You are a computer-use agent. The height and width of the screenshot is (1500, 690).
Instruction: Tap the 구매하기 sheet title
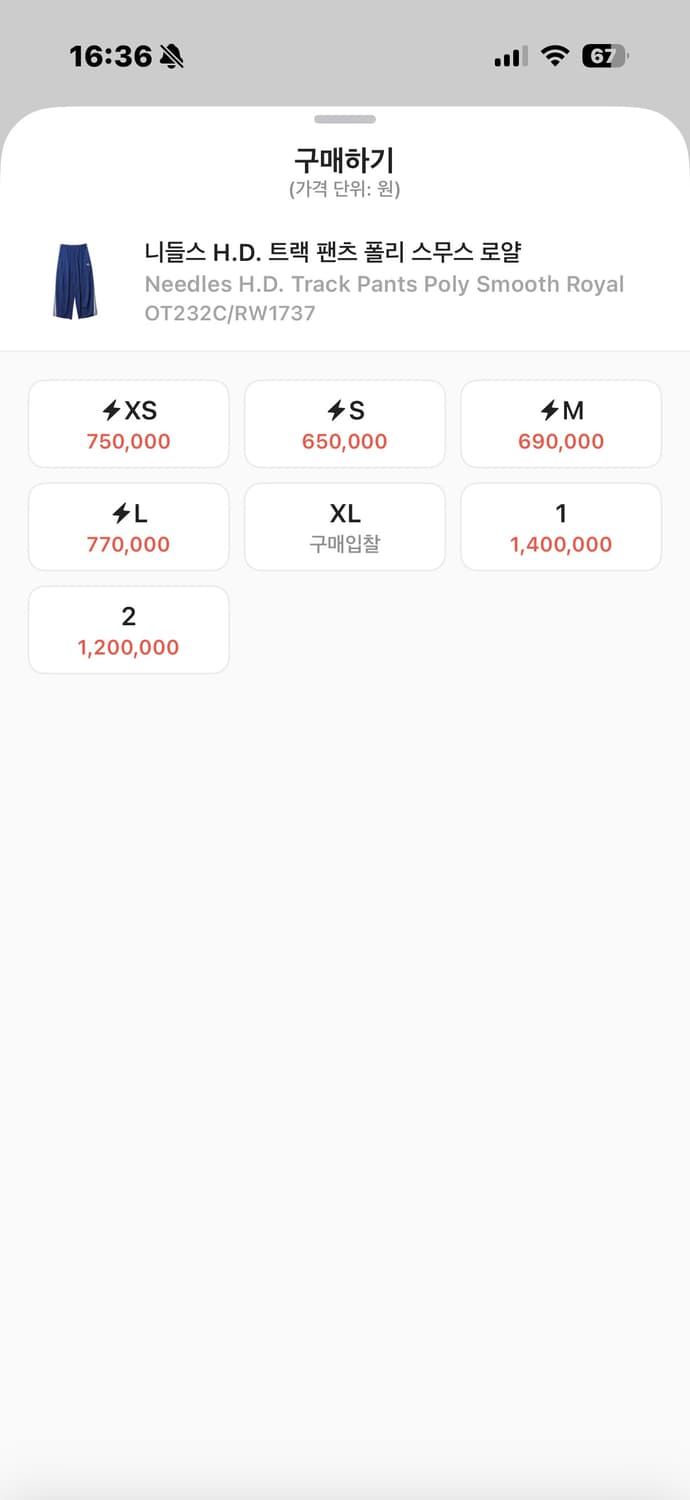pyautogui.click(x=344, y=160)
